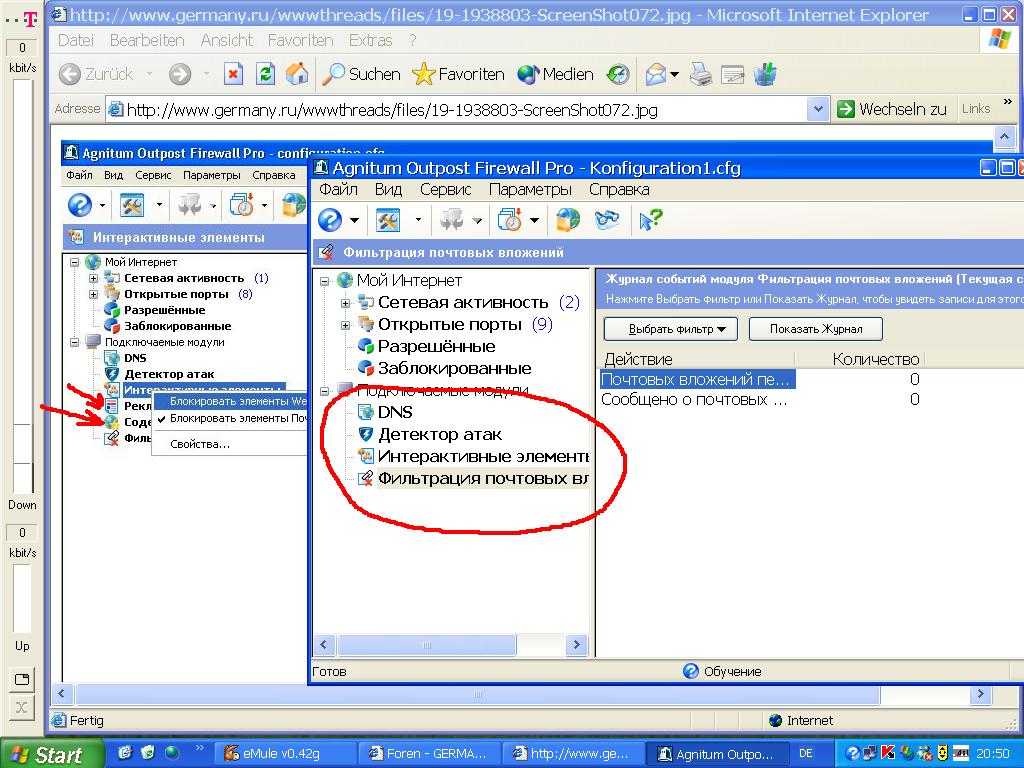This screenshot has height=768, width=1024.
Task: Click the IE vertical scrollbar up arrow
Action: [x=1004, y=137]
